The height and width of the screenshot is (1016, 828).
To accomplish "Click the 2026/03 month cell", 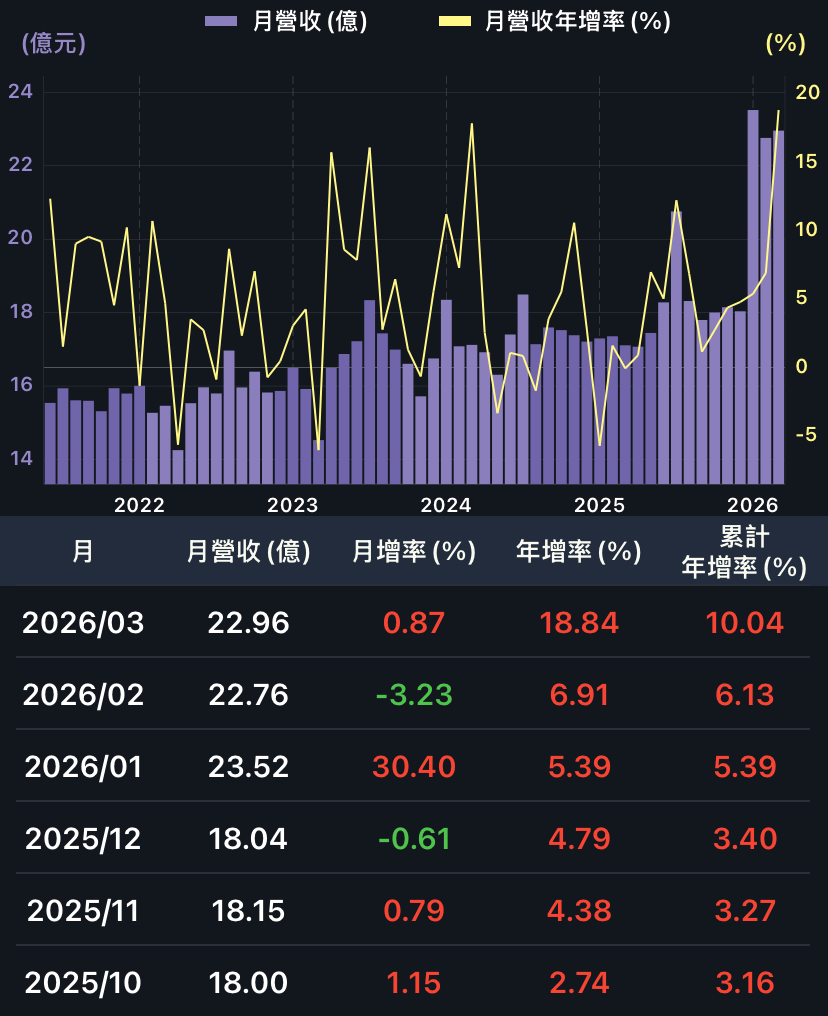I will tap(83, 623).
